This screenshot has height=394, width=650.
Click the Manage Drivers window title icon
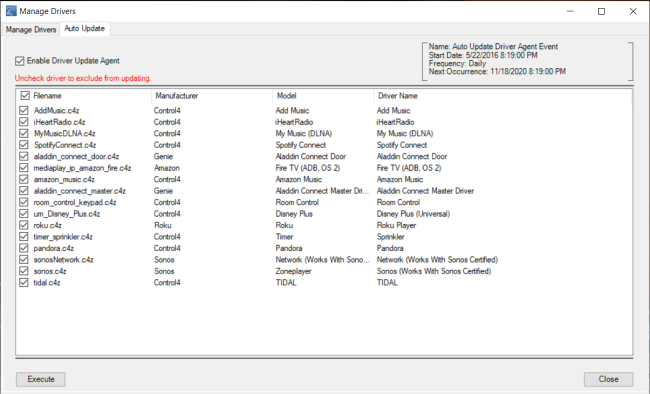click(x=11, y=11)
